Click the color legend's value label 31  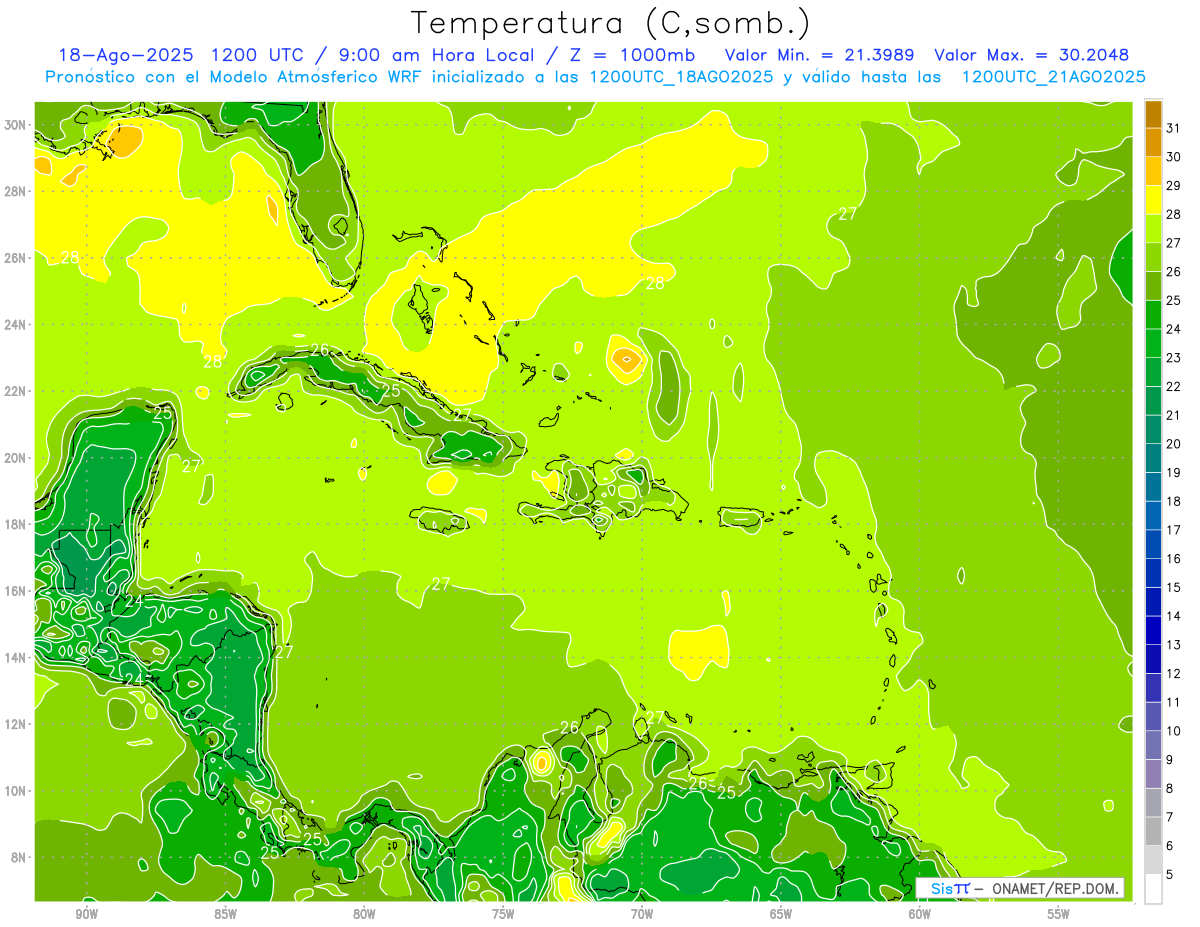click(x=1174, y=128)
